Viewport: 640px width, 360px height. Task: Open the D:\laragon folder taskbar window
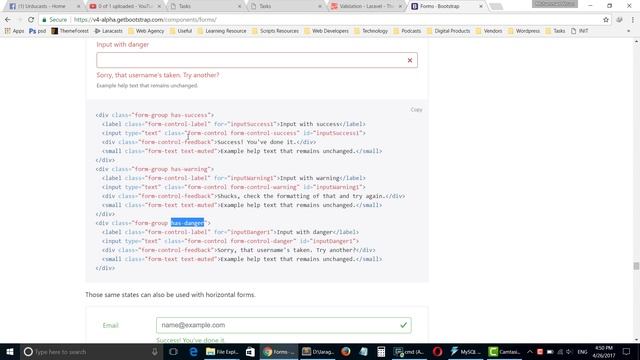click(318, 352)
